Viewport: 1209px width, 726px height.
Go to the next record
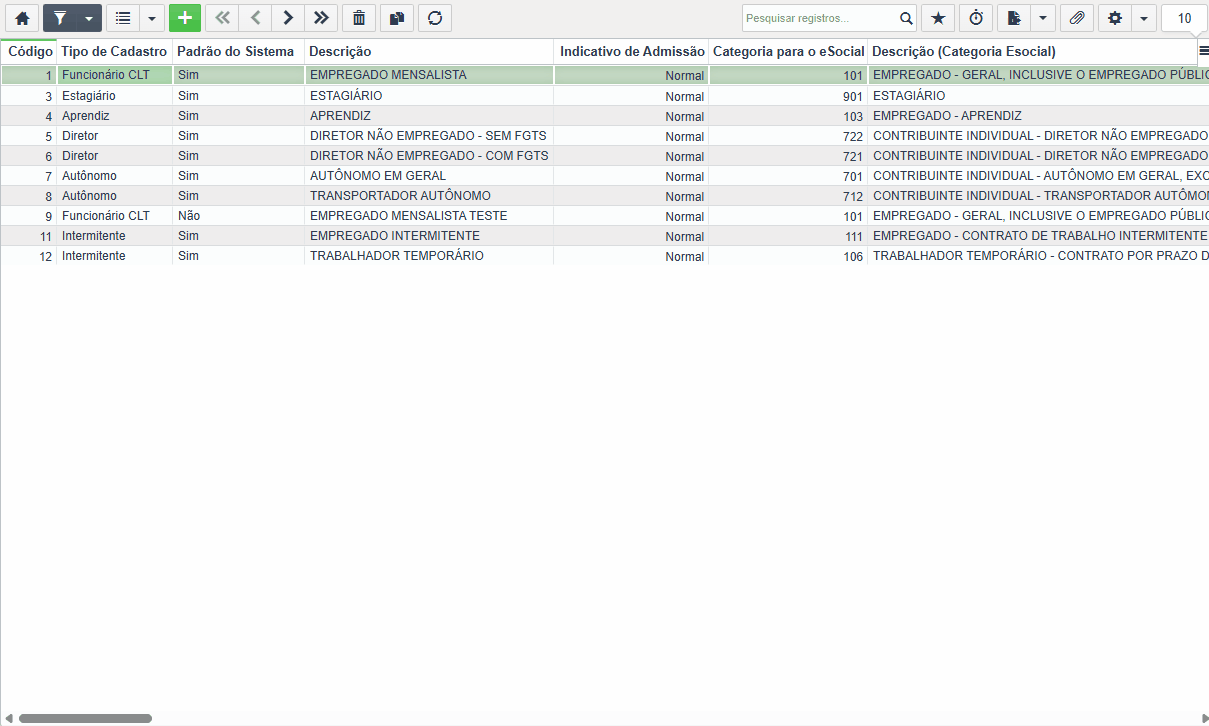[x=288, y=18]
